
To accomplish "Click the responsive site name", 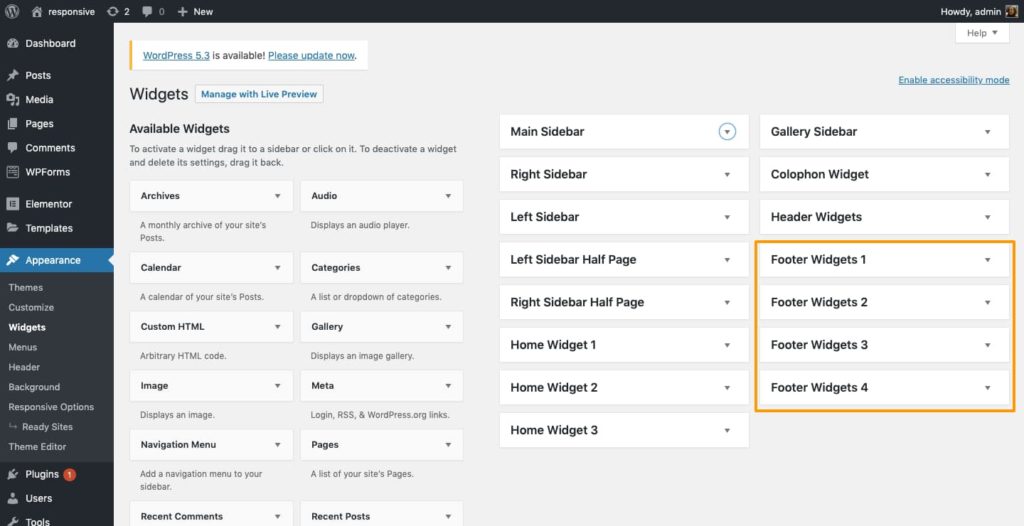I will pos(71,12).
